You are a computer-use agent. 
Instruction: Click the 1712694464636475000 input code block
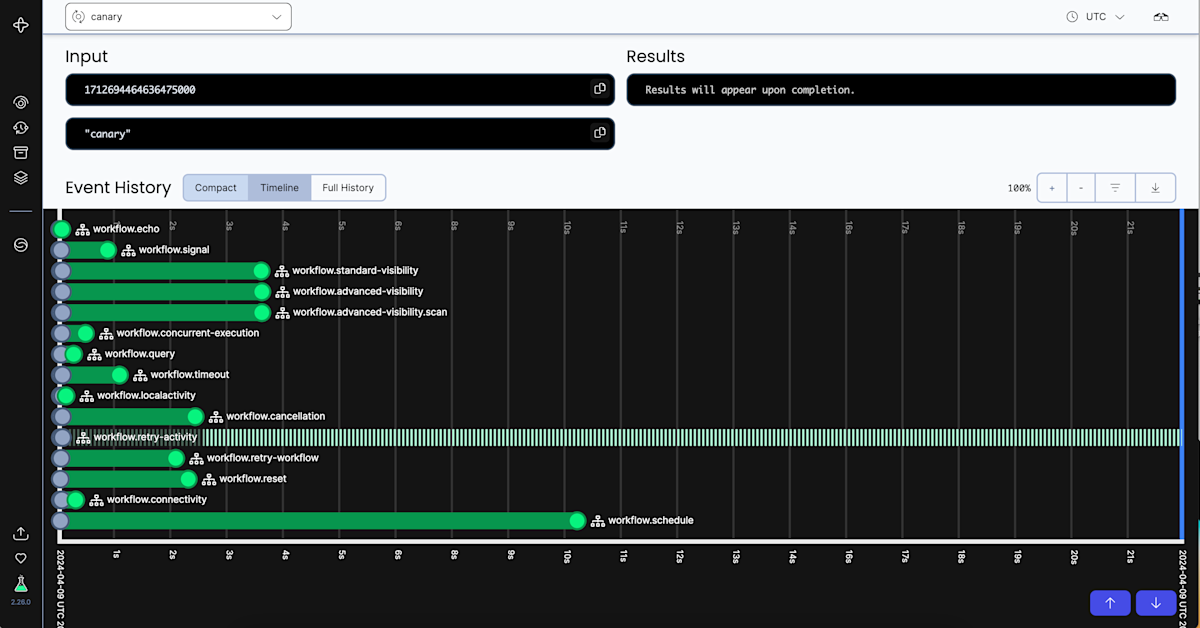coord(340,89)
